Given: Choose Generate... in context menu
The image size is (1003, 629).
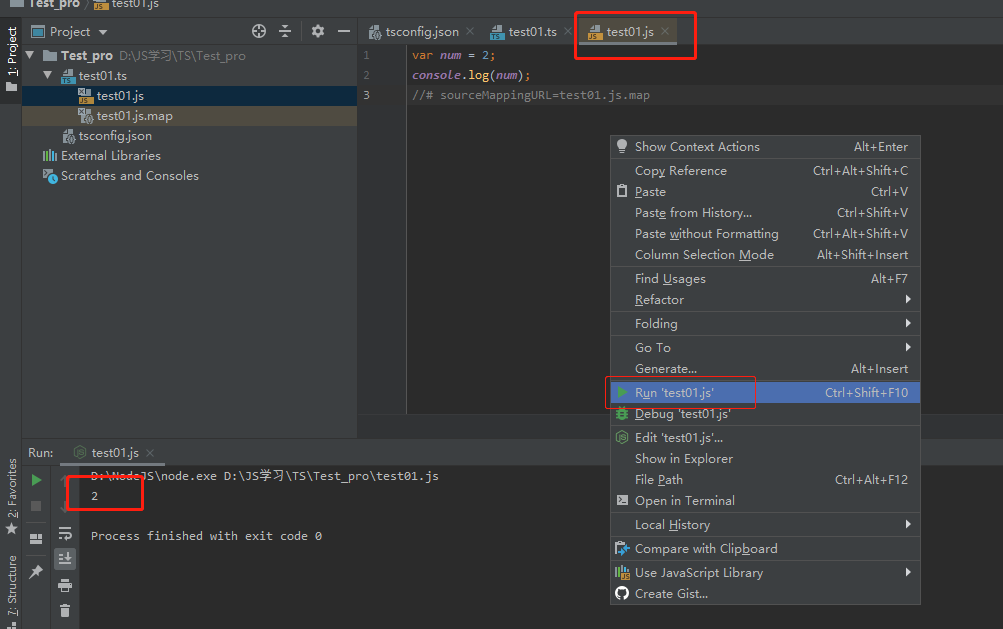Looking at the screenshot, I should pos(765,369).
